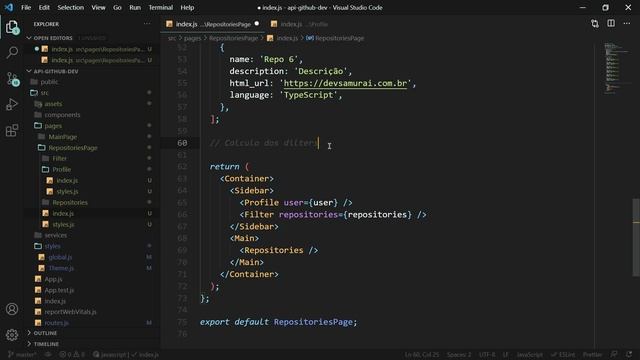Click the master branch status item
Image resolution: width=640 pixels, height=360 pixels.
pyautogui.click(x=22, y=354)
